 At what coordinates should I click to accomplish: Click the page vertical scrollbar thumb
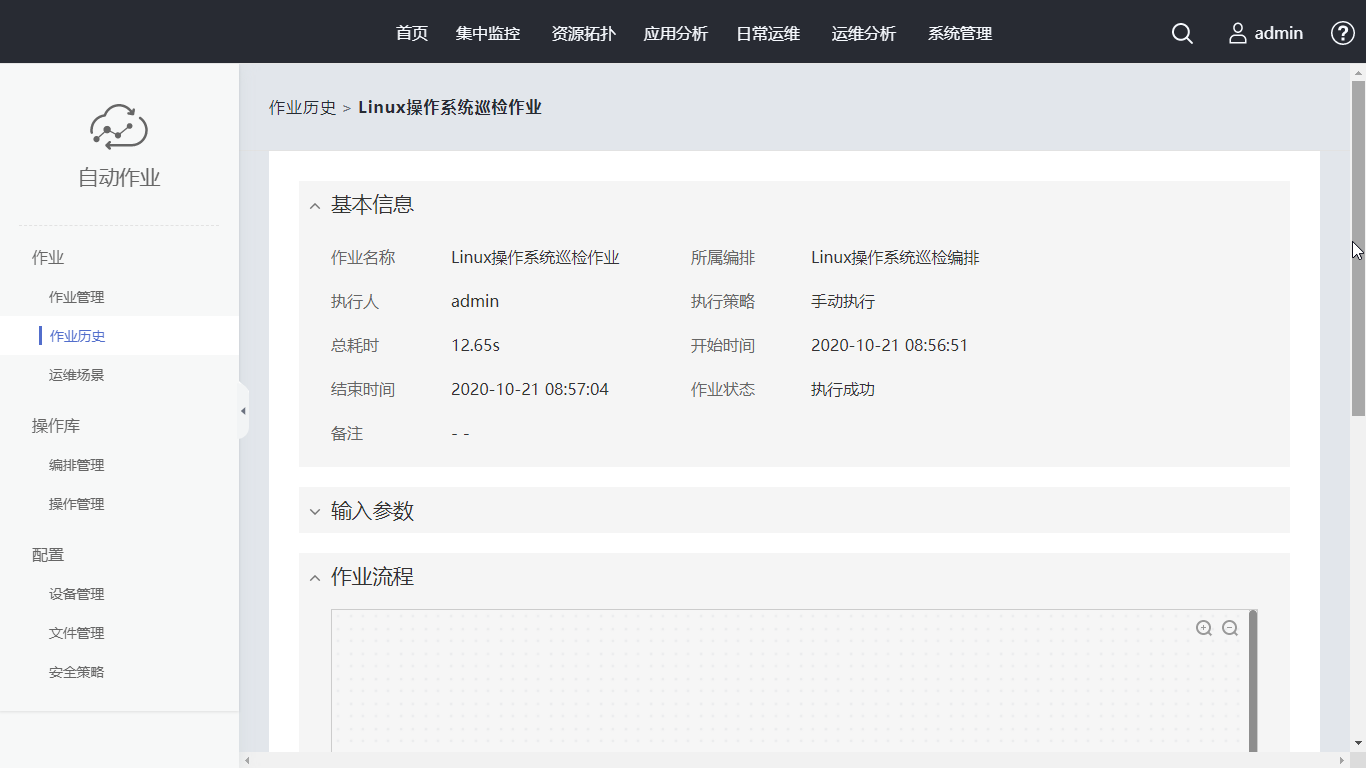coord(1358,248)
